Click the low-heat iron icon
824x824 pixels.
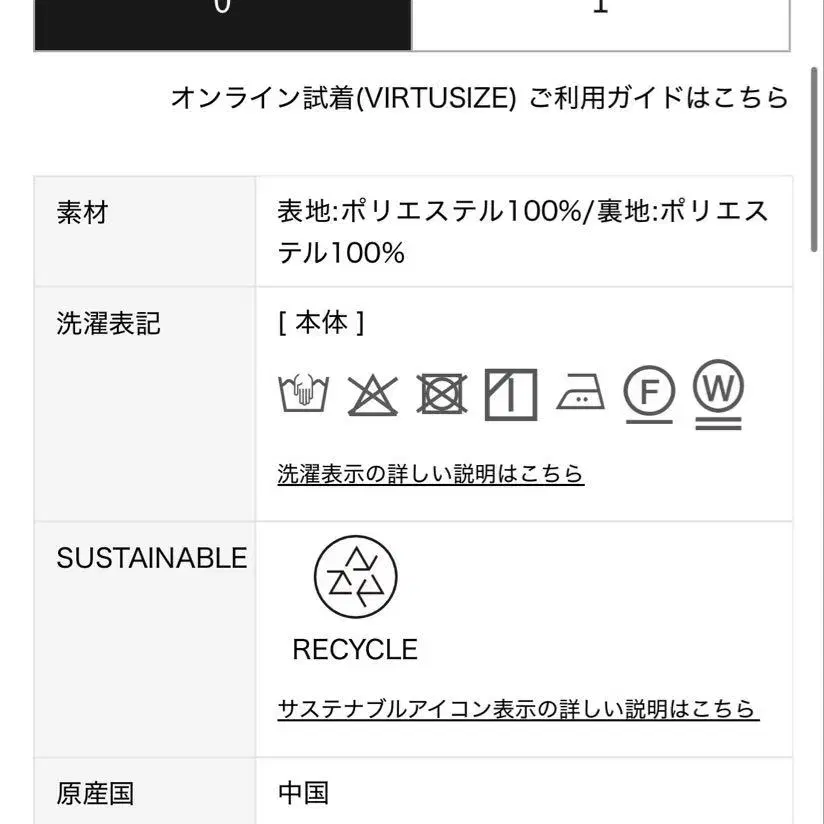point(580,392)
